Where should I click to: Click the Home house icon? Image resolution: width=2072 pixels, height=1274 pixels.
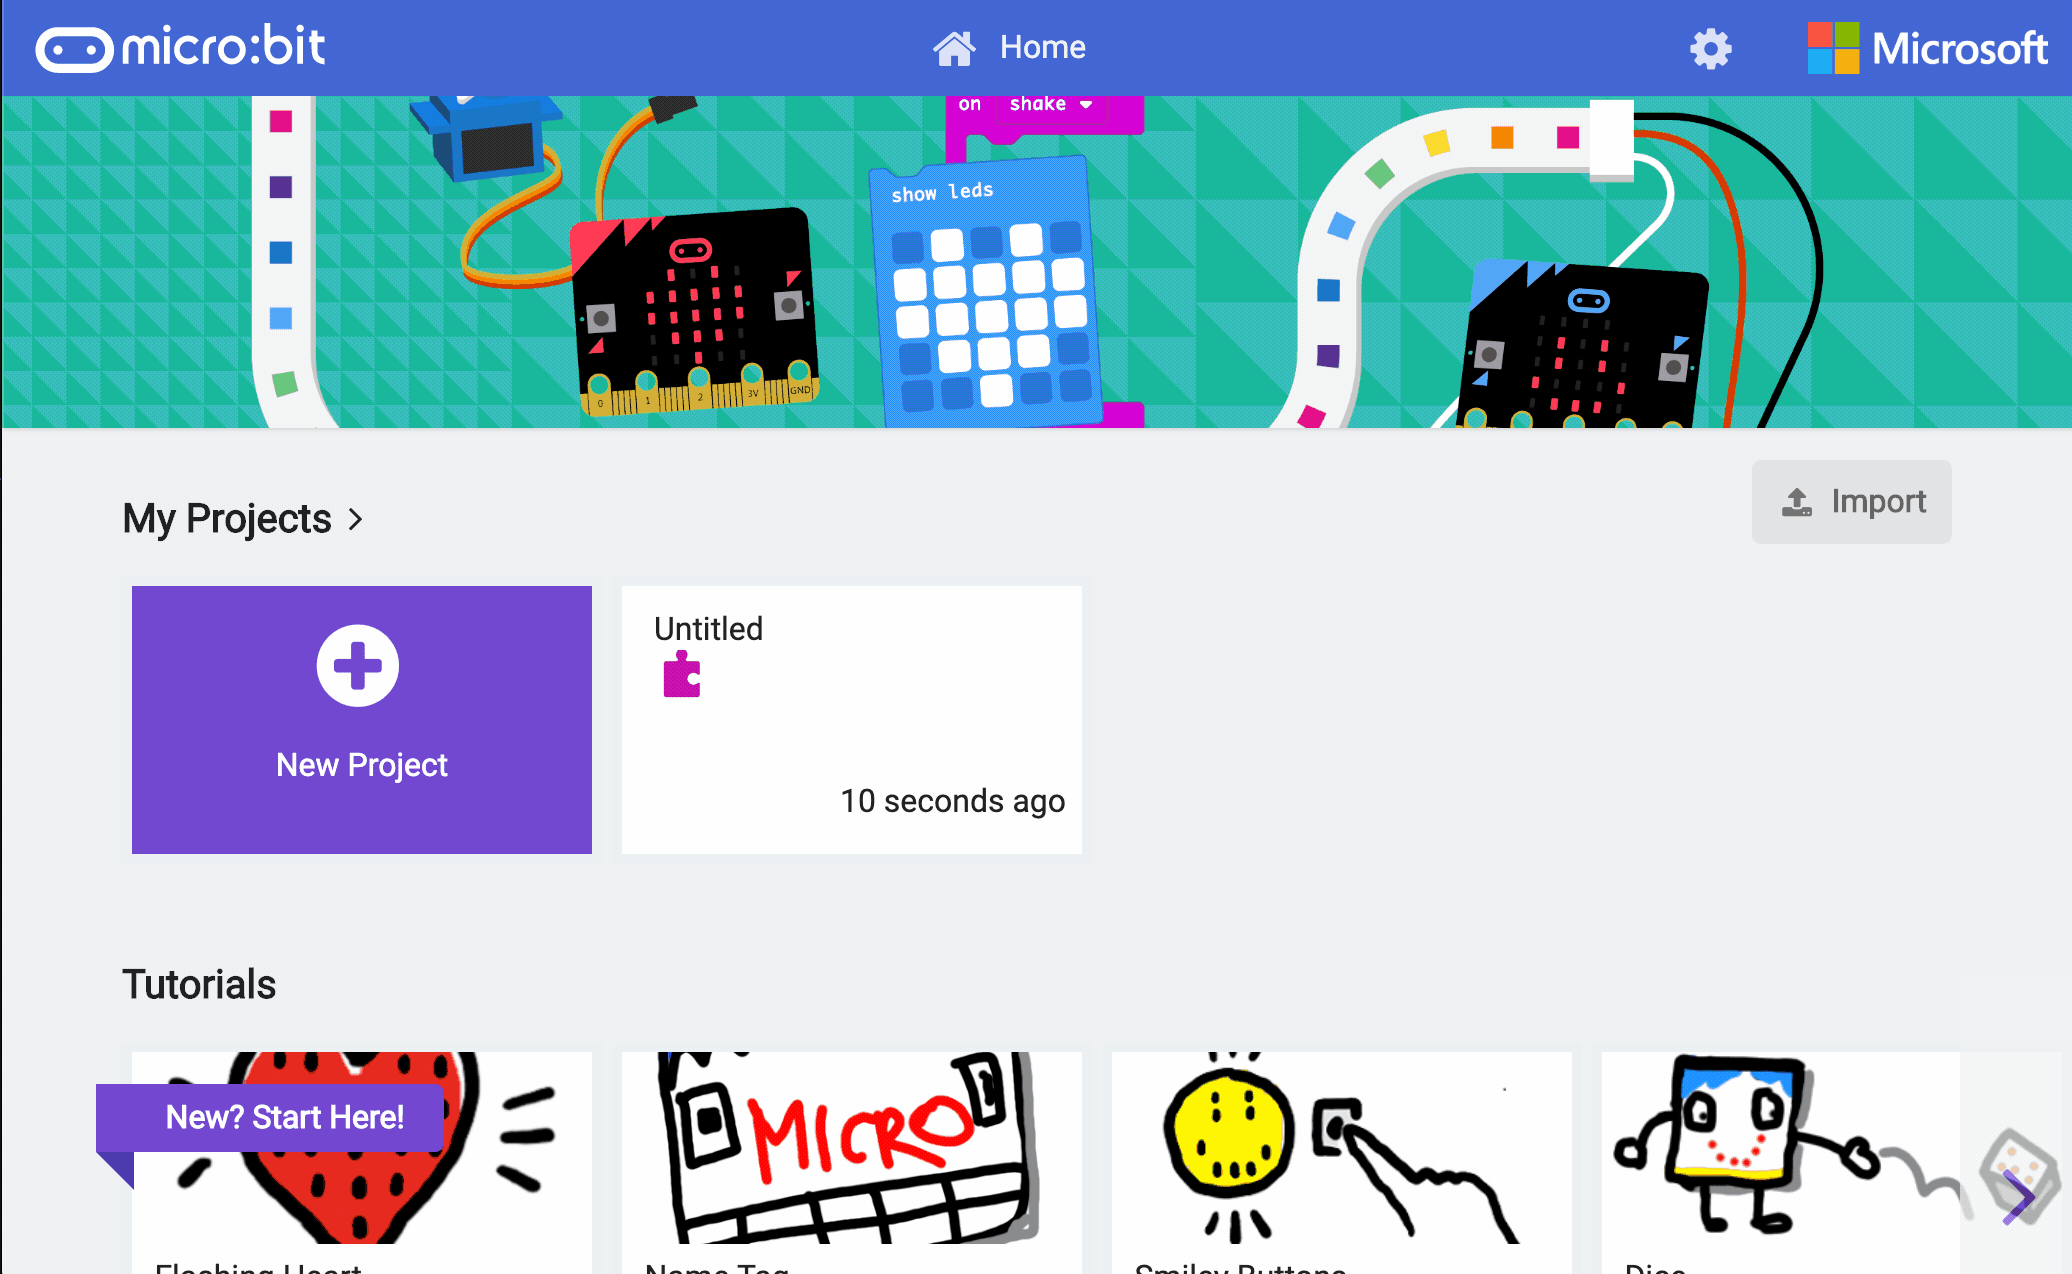pos(954,47)
